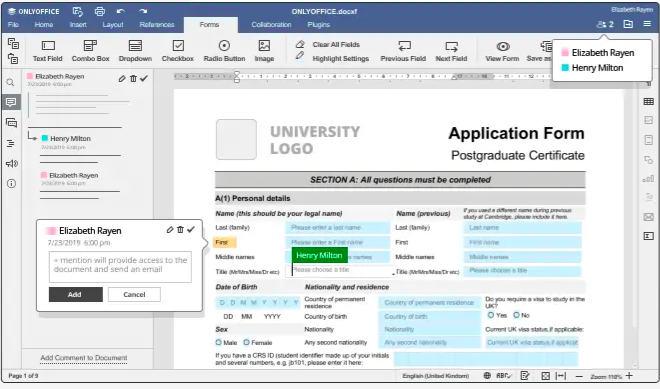This screenshot has height=389, width=660.
Task: Insert an Image form field
Action: click(264, 51)
